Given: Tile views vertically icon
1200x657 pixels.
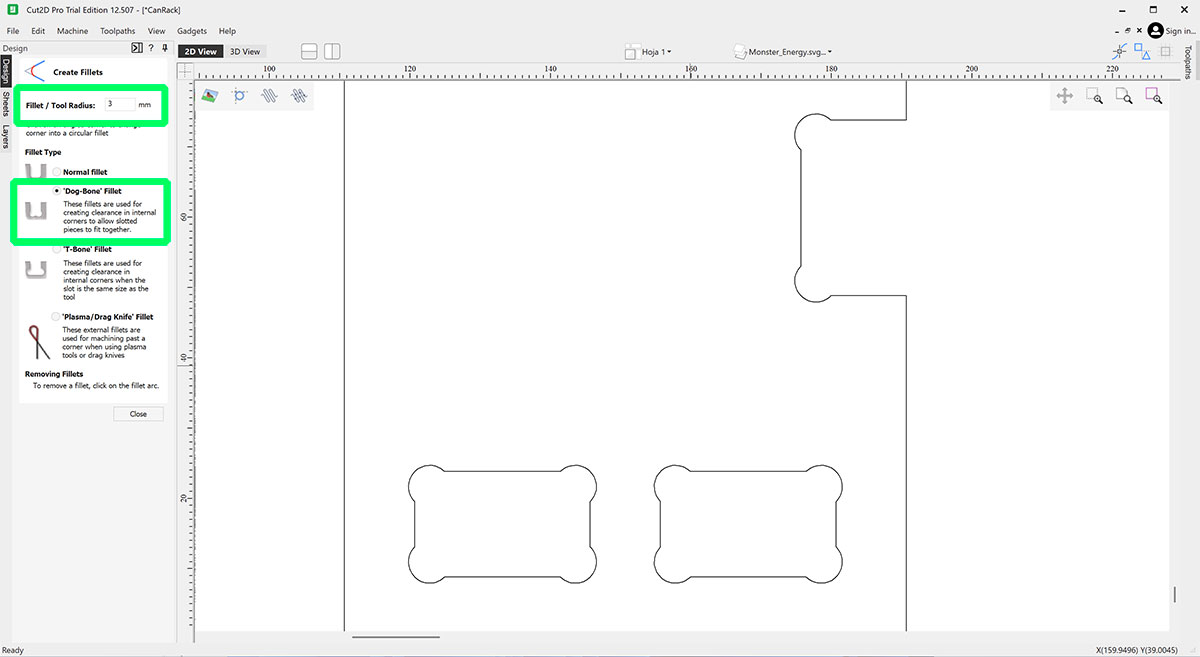Looking at the screenshot, I should tap(332, 51).
